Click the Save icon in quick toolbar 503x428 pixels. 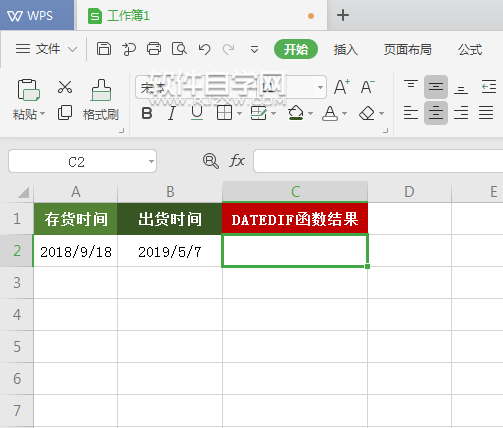104,49
